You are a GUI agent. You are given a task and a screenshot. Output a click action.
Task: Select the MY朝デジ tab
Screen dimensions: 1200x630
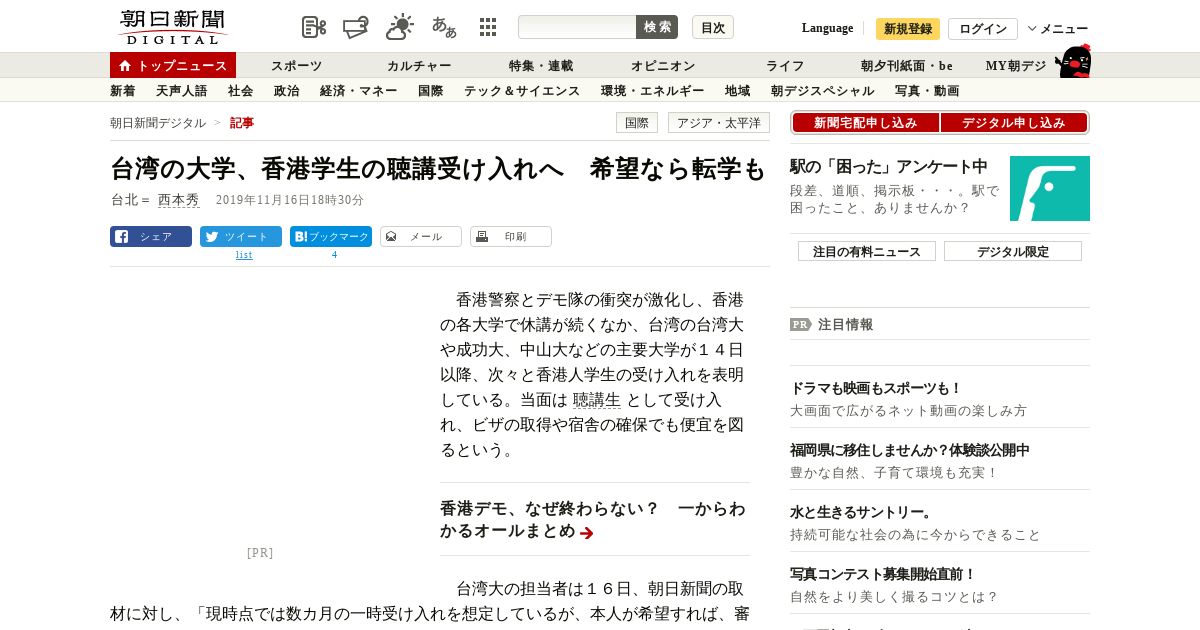(1016, 66)
